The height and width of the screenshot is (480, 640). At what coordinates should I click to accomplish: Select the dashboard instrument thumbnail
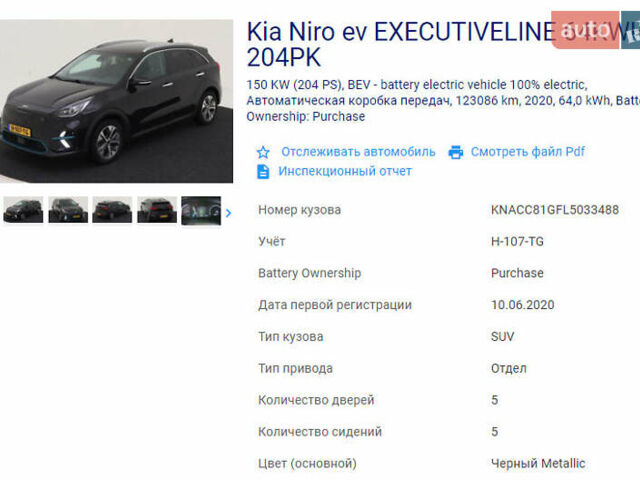201,211
